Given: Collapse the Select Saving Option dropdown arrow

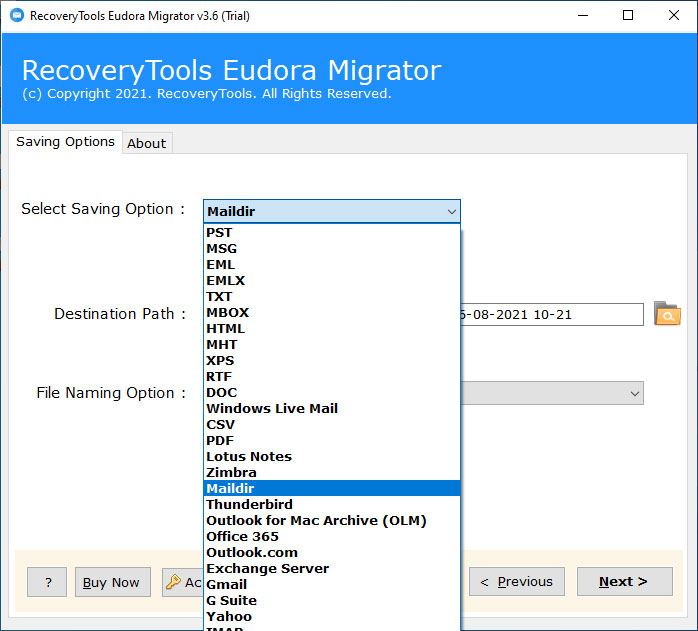Looking at the screenshot, I should tap(451, 212).
